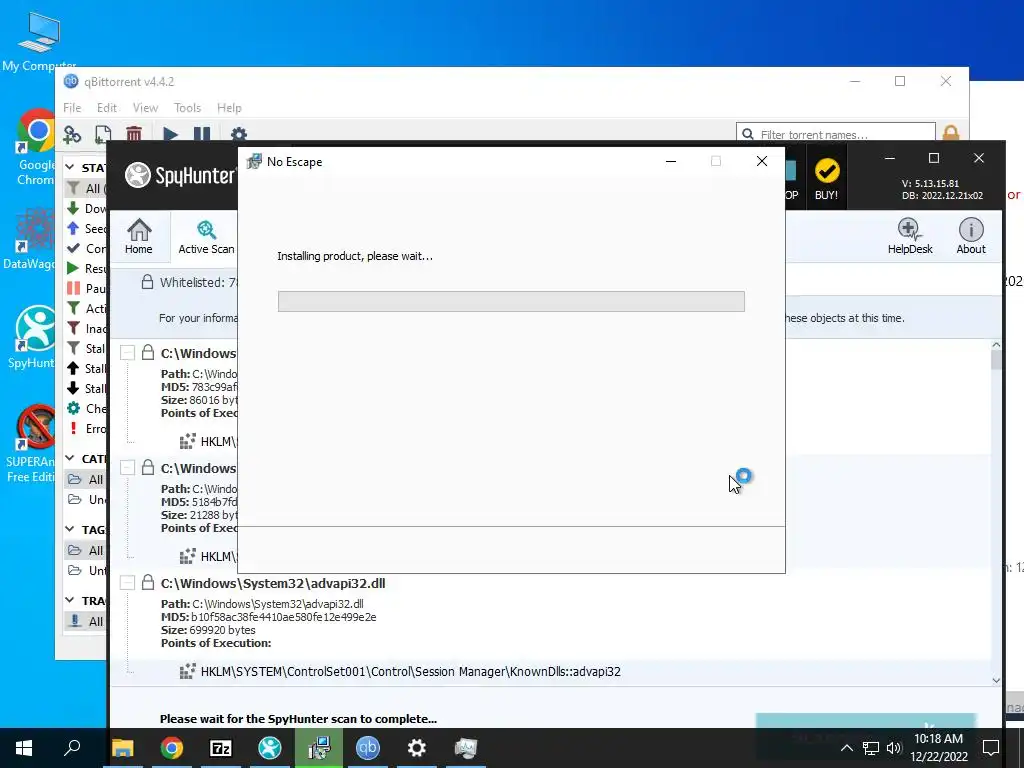1024x768 pixels.
Task: Select Resumed status filter in qBittorrent
Action: coord(86,268)
